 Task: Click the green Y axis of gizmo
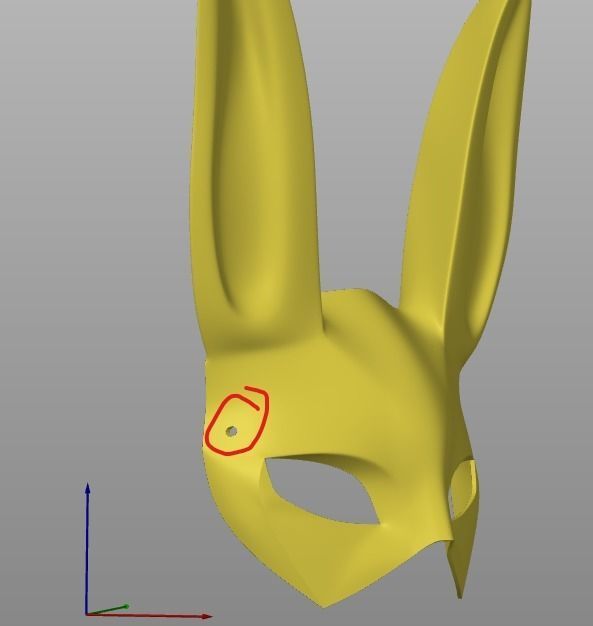pyautogui.click(x=108, y=610)
